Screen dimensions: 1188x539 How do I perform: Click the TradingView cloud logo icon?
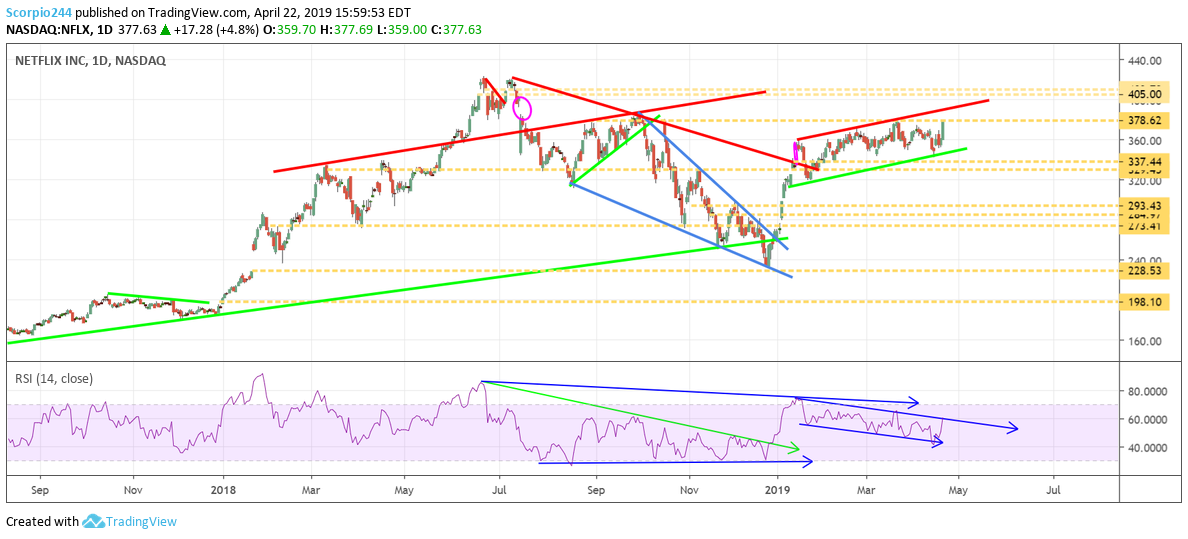[x=93, y=521]
